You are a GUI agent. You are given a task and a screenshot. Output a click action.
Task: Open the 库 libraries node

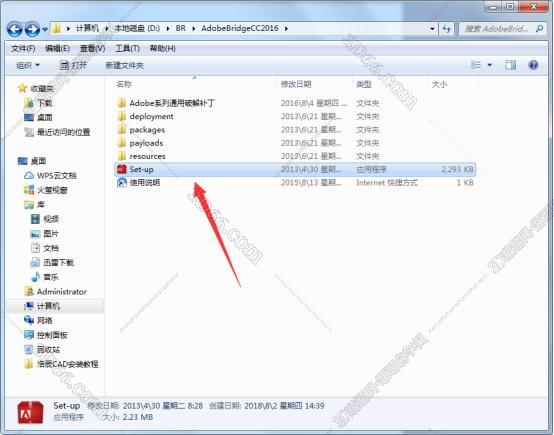pyautogui.click(x=41, y=205)
